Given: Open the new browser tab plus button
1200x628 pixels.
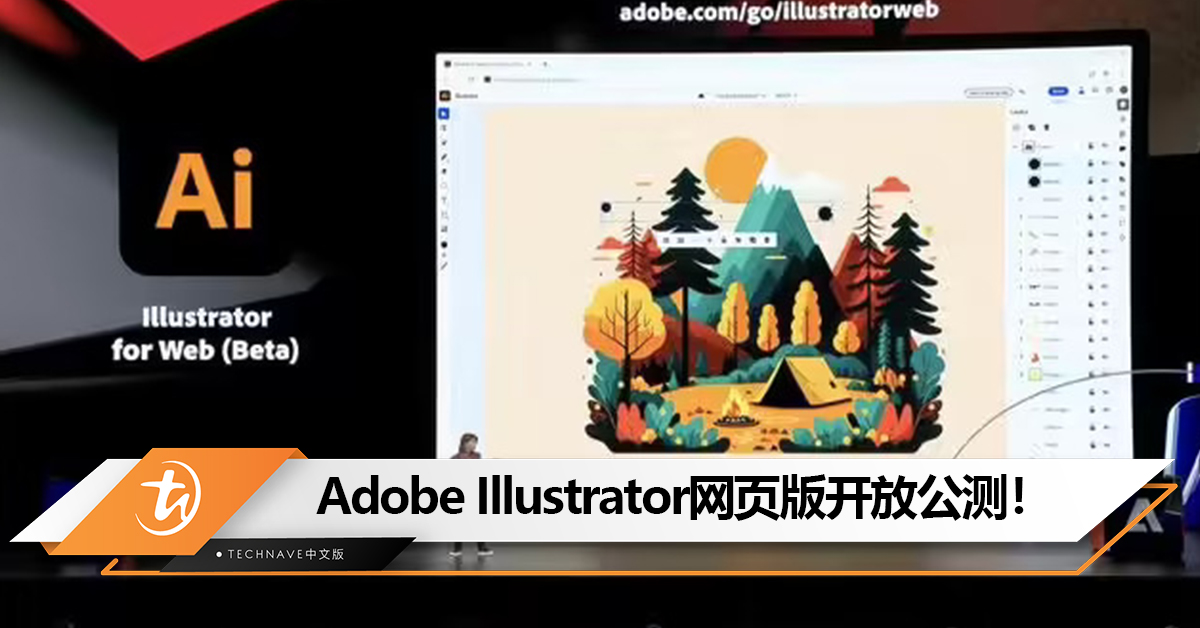Looking at the screenshot, I should (545, 64).
